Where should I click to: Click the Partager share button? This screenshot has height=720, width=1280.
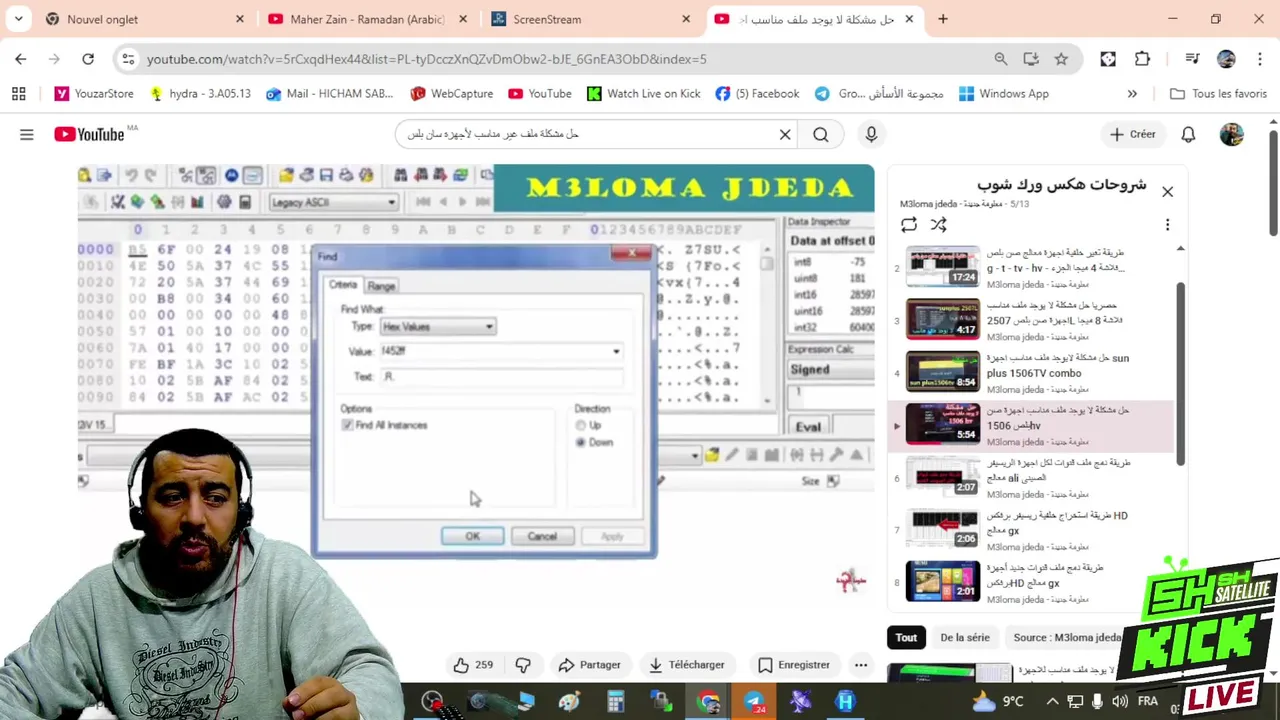589,665
